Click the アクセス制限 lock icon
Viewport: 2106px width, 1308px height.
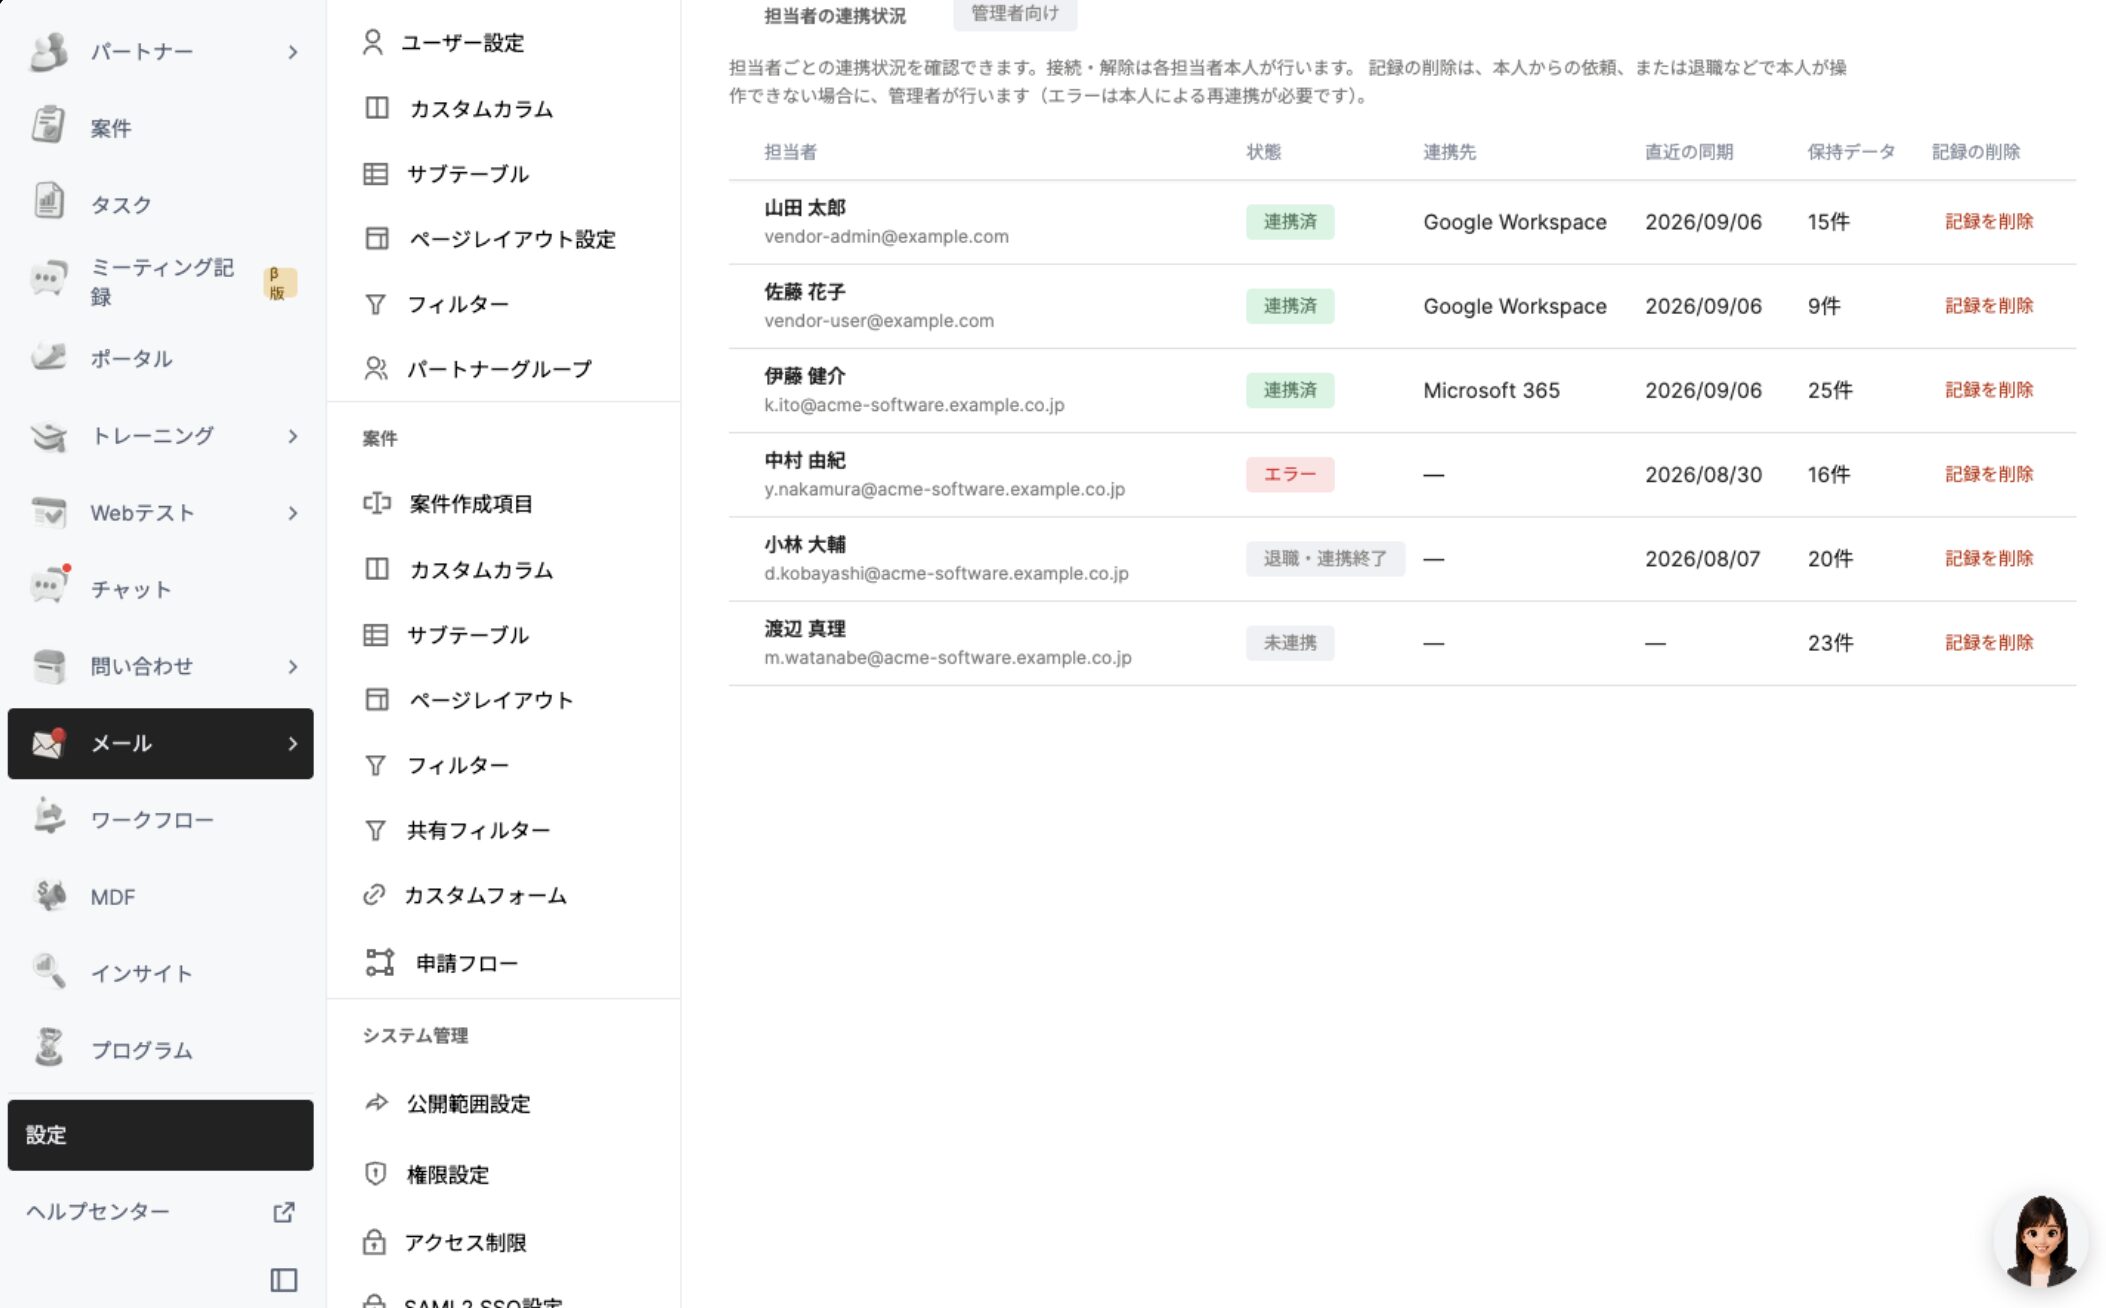[374, 1241]
